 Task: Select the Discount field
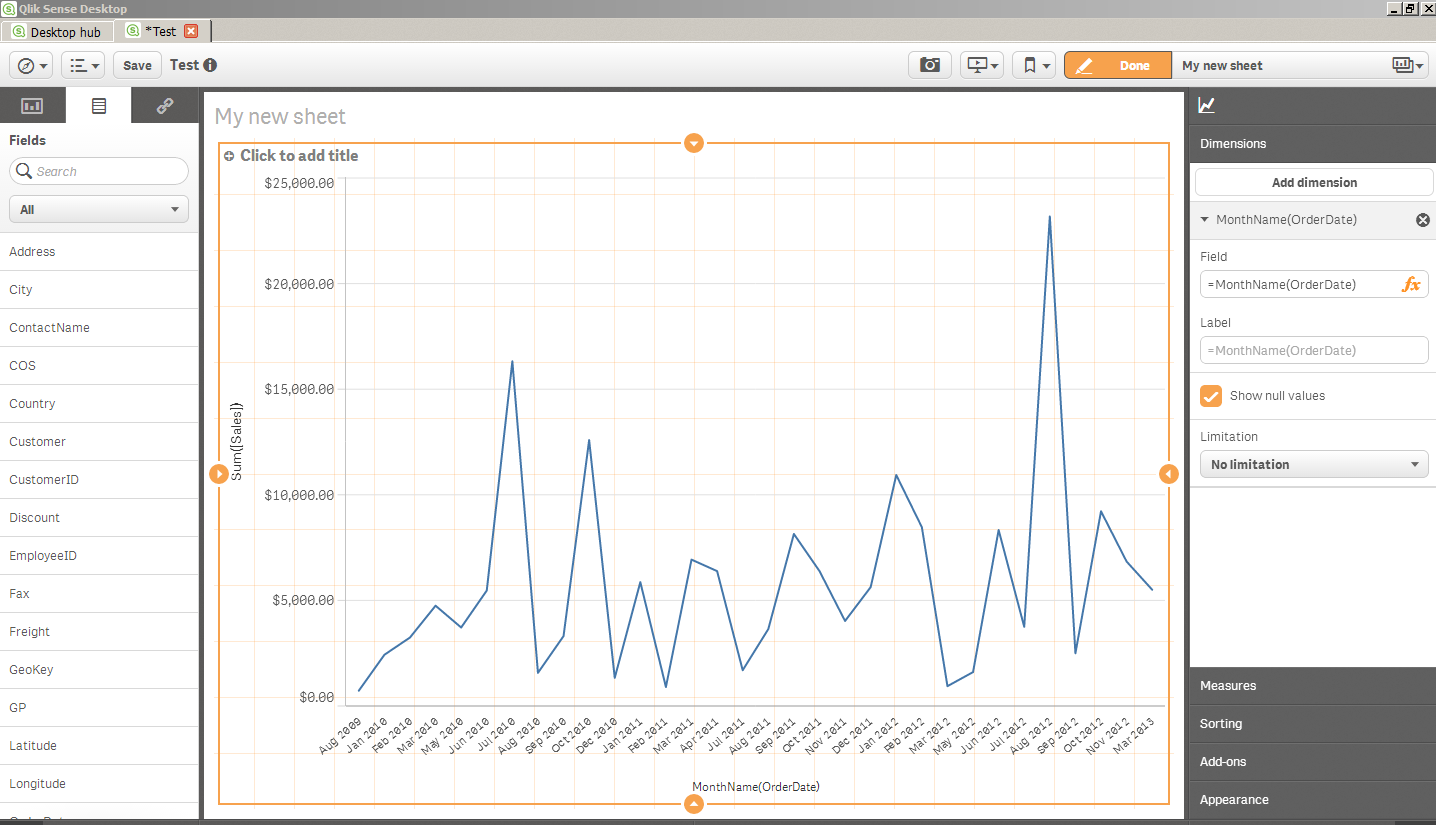[x=99, y=518]
